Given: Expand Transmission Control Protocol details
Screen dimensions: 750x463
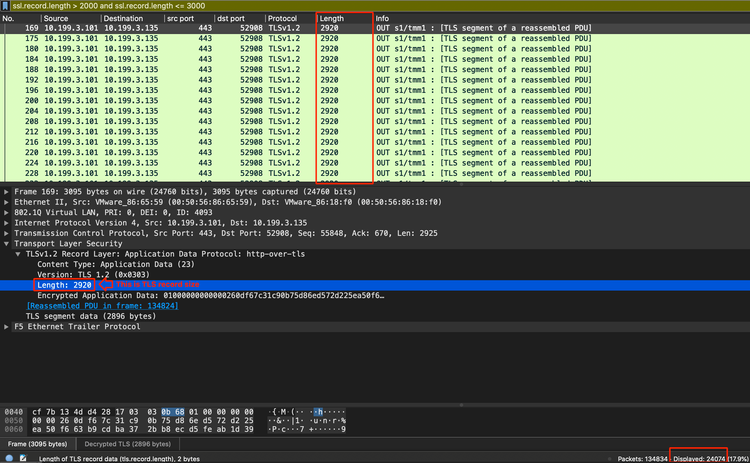Looking at the screenshot, I should click(x=7, y=233).
